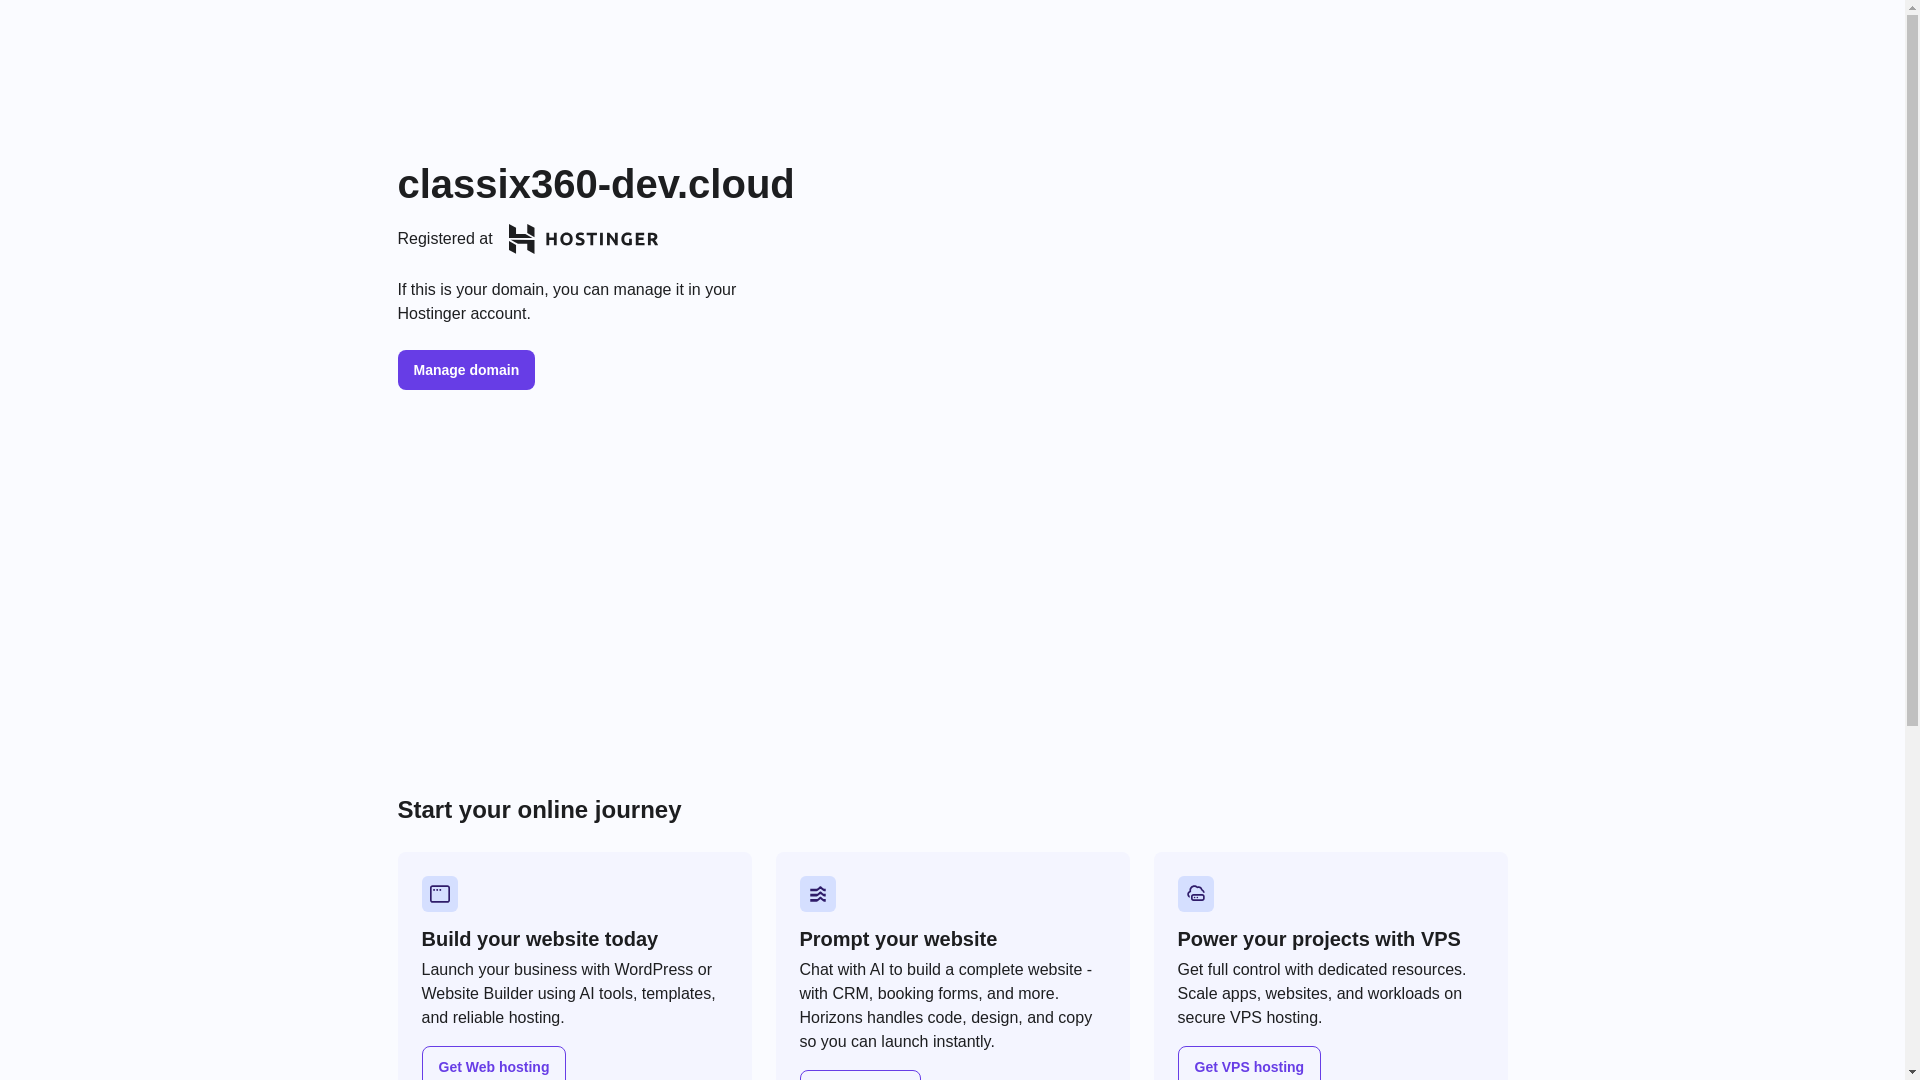Click the 'Registered at' label
Image resolution: width=1920 pixels, height=1080 pixels.
tap(445, 239)
